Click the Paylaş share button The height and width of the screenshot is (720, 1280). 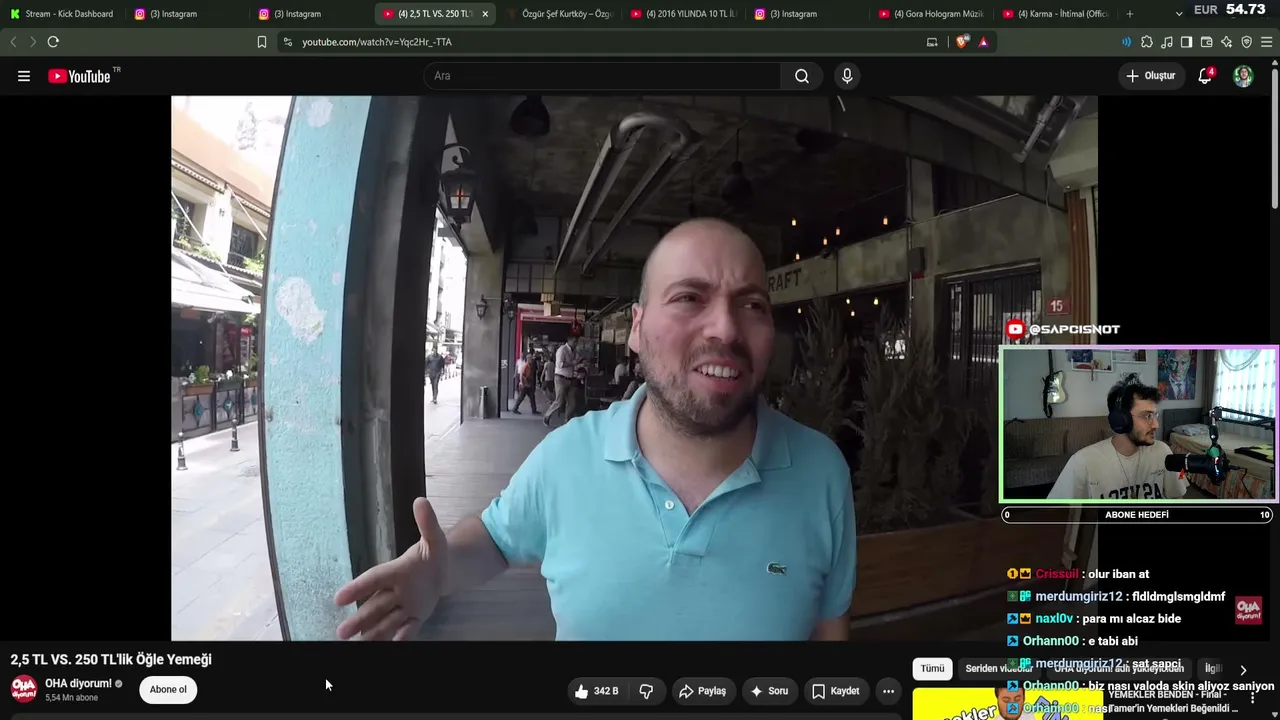coord(703,691)
